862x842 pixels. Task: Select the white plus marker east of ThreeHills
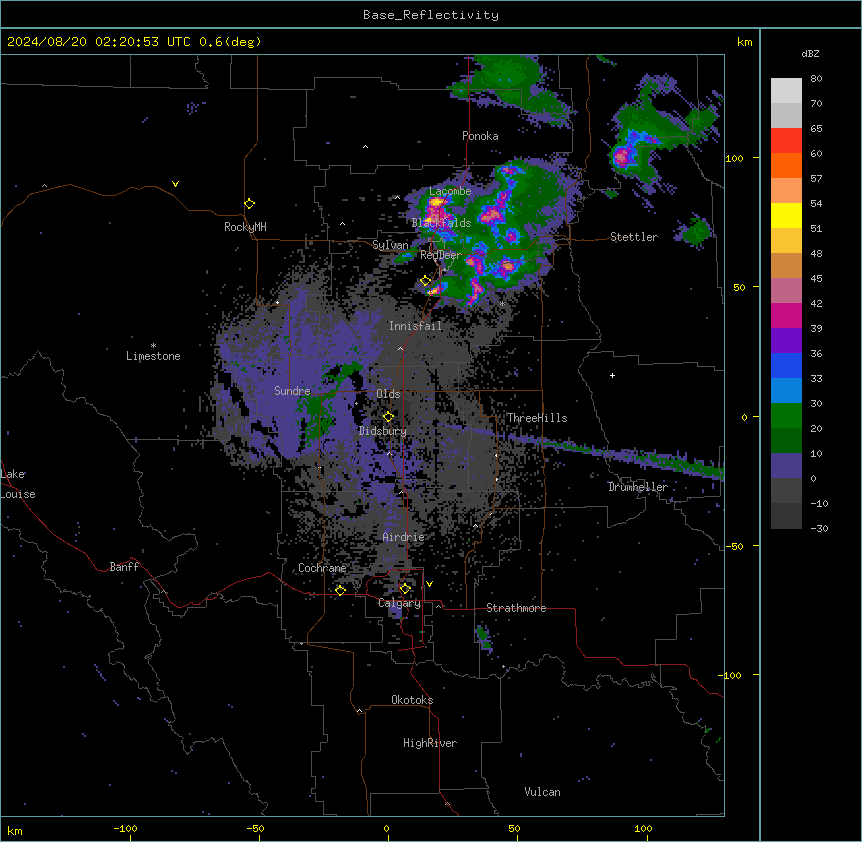[x=612, y=375]
